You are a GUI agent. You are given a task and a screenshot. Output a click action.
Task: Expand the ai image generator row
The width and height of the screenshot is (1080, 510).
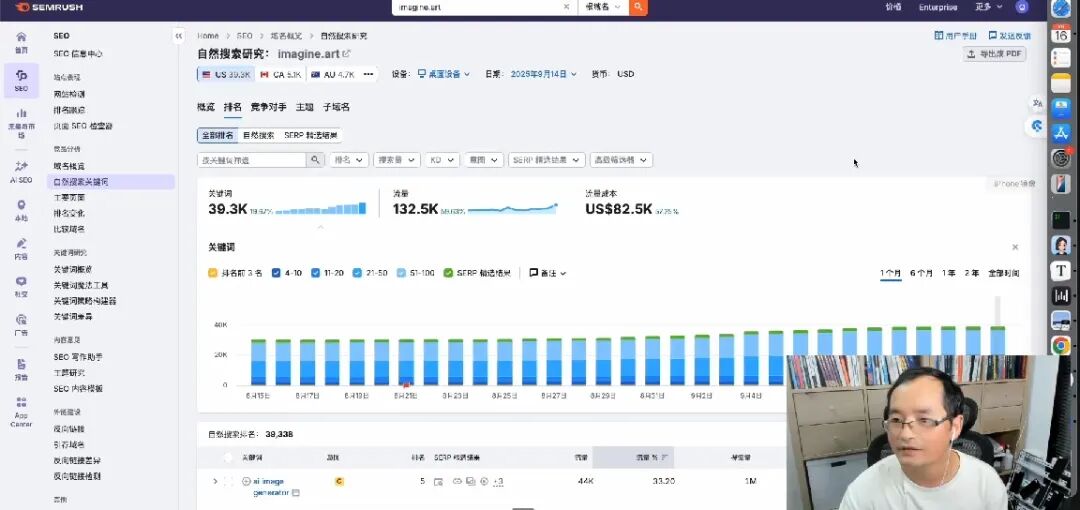click(215, 481)
